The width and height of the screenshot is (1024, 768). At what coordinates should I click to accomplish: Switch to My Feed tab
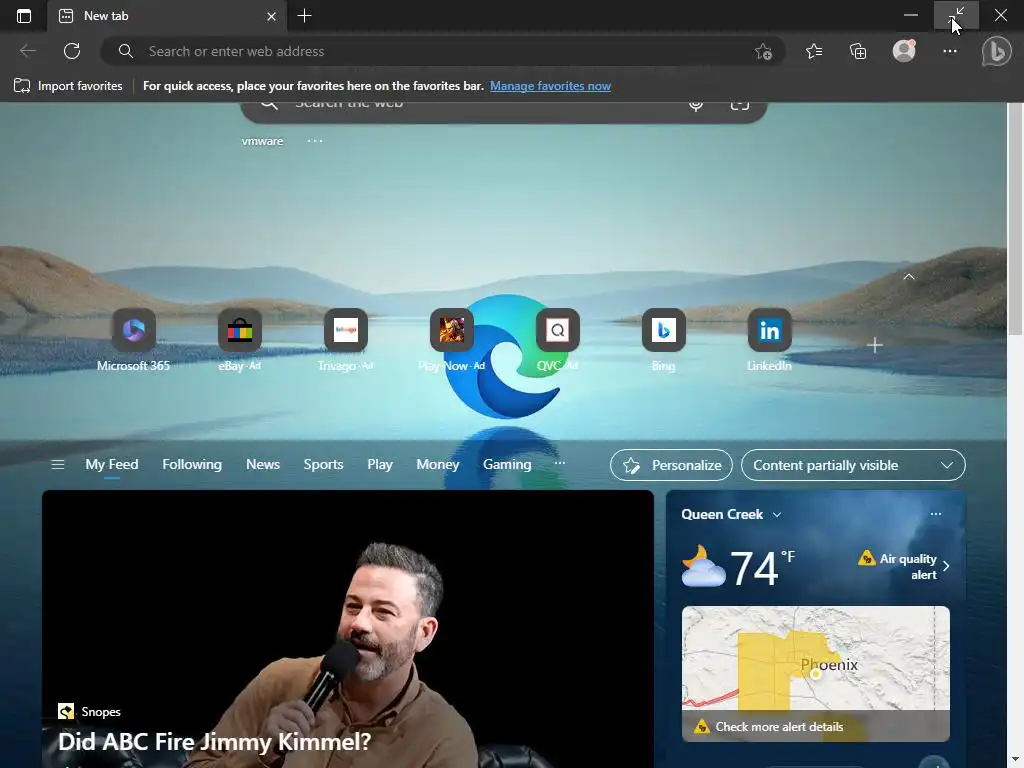[x=112, y=464]
